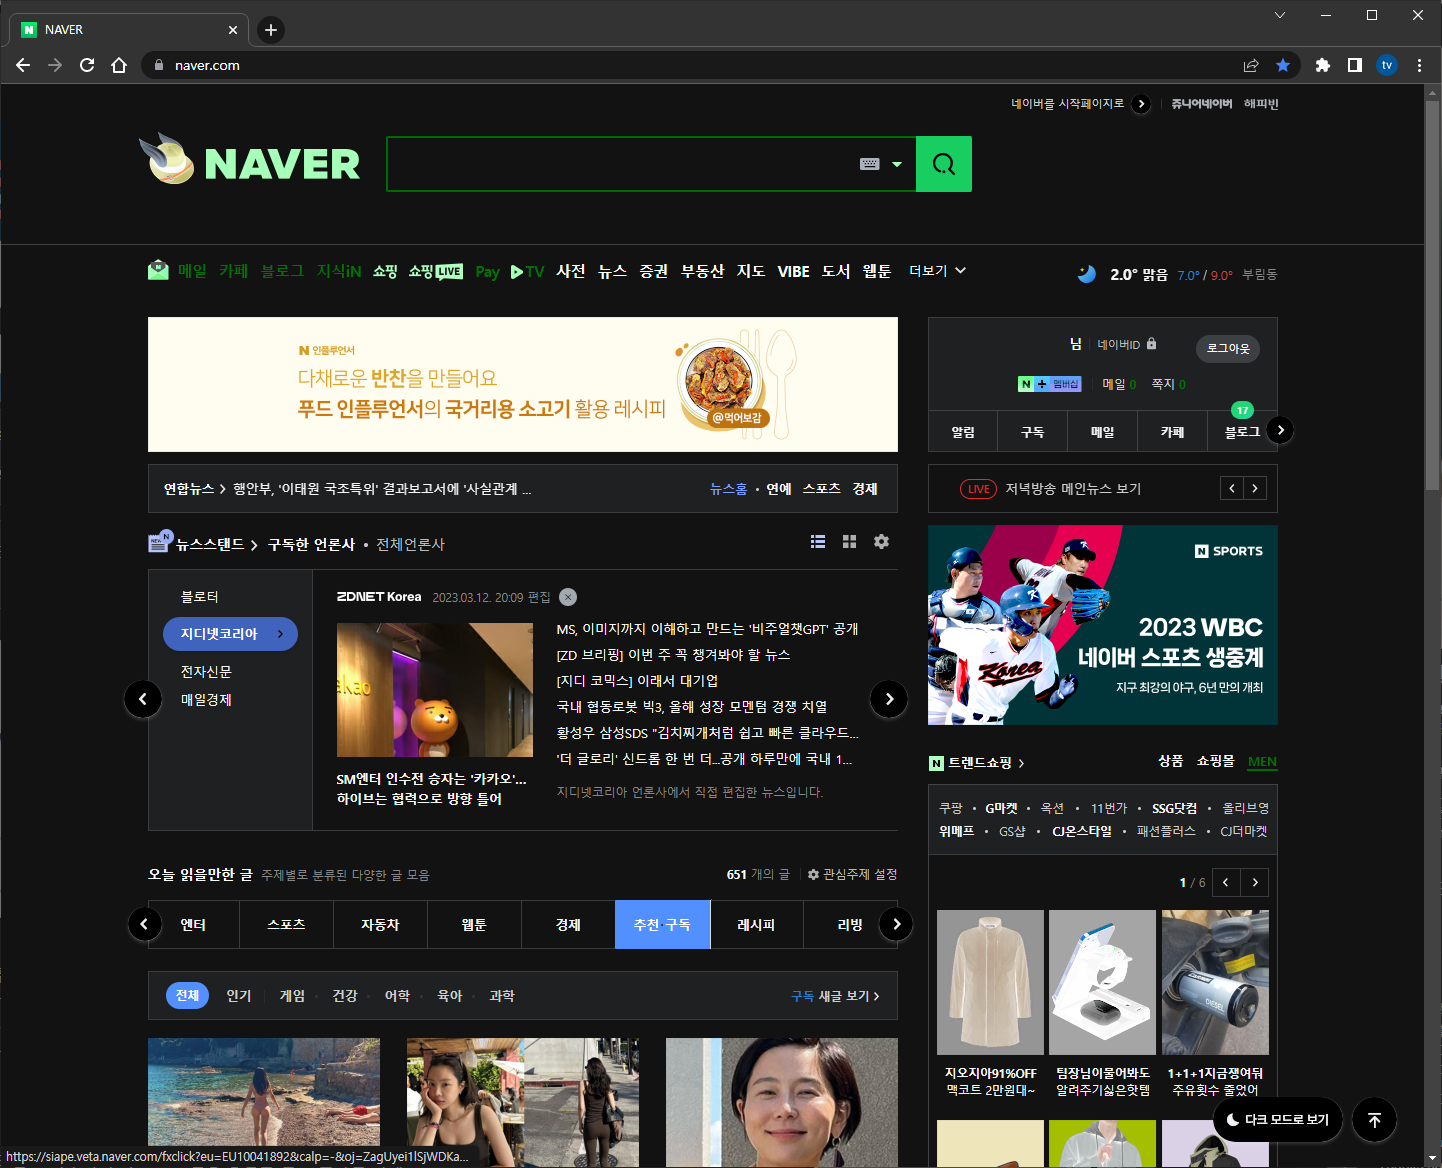Select the 레시피 topic tab

[x=756, y=924]
